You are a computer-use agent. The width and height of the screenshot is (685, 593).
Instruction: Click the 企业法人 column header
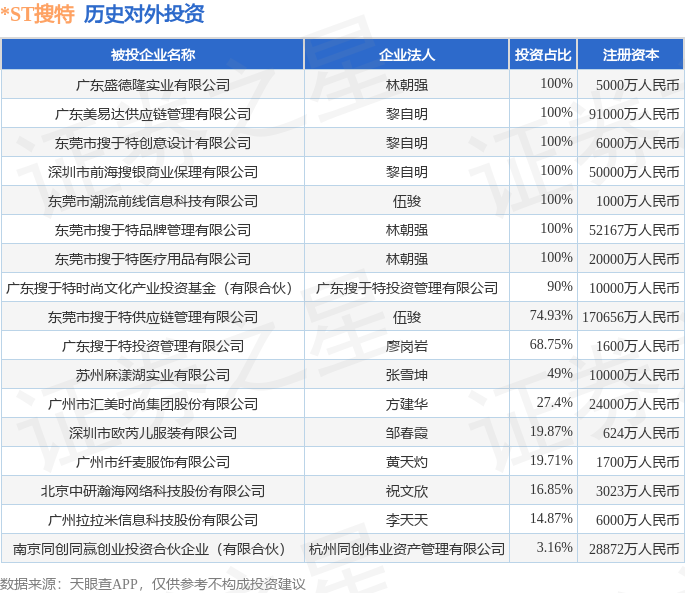click(407, 55)
